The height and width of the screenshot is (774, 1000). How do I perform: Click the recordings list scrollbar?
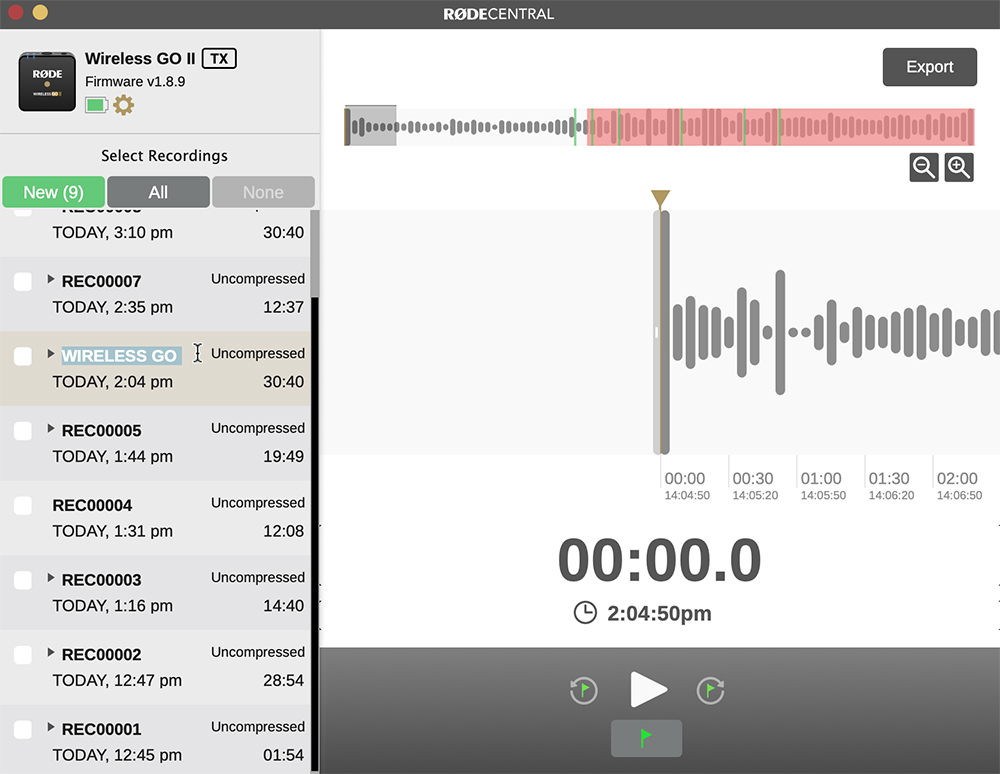[314, 254]
